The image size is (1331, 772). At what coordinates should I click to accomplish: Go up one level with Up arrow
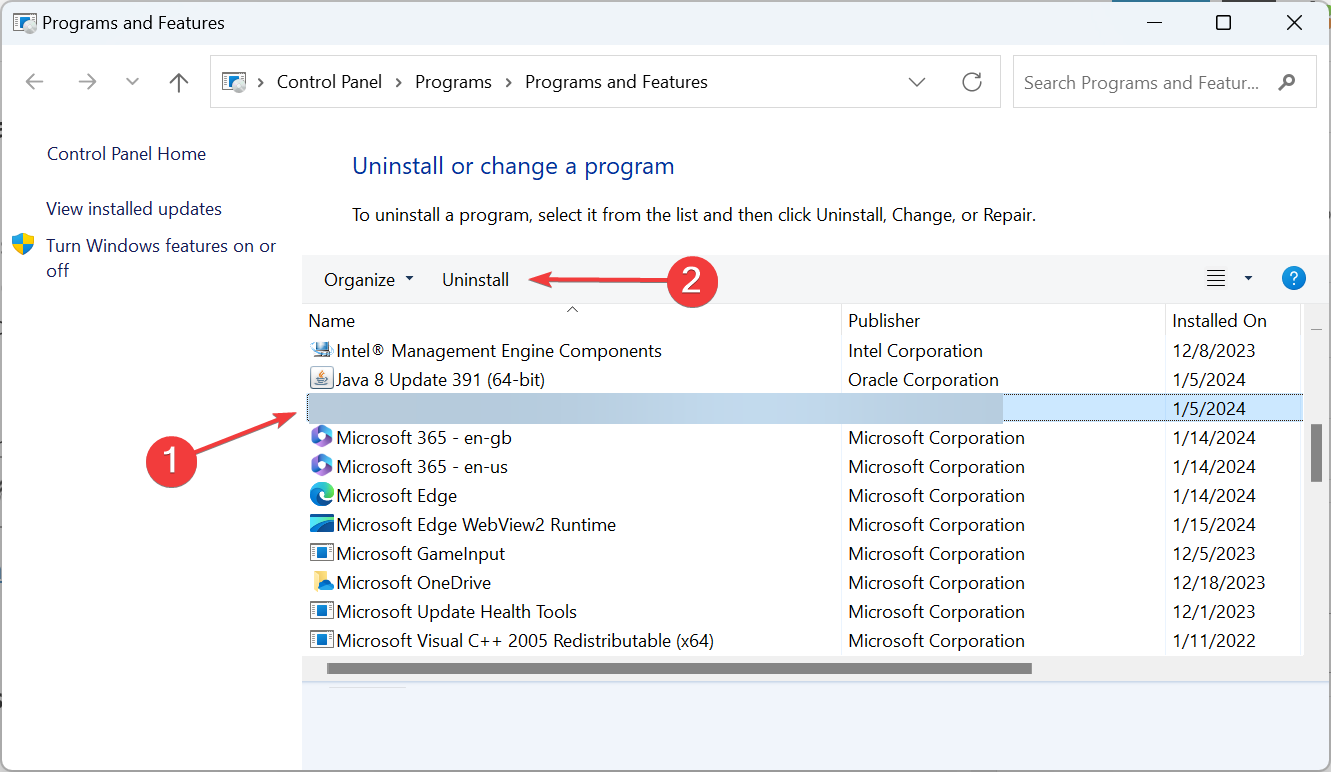point(179,82)
